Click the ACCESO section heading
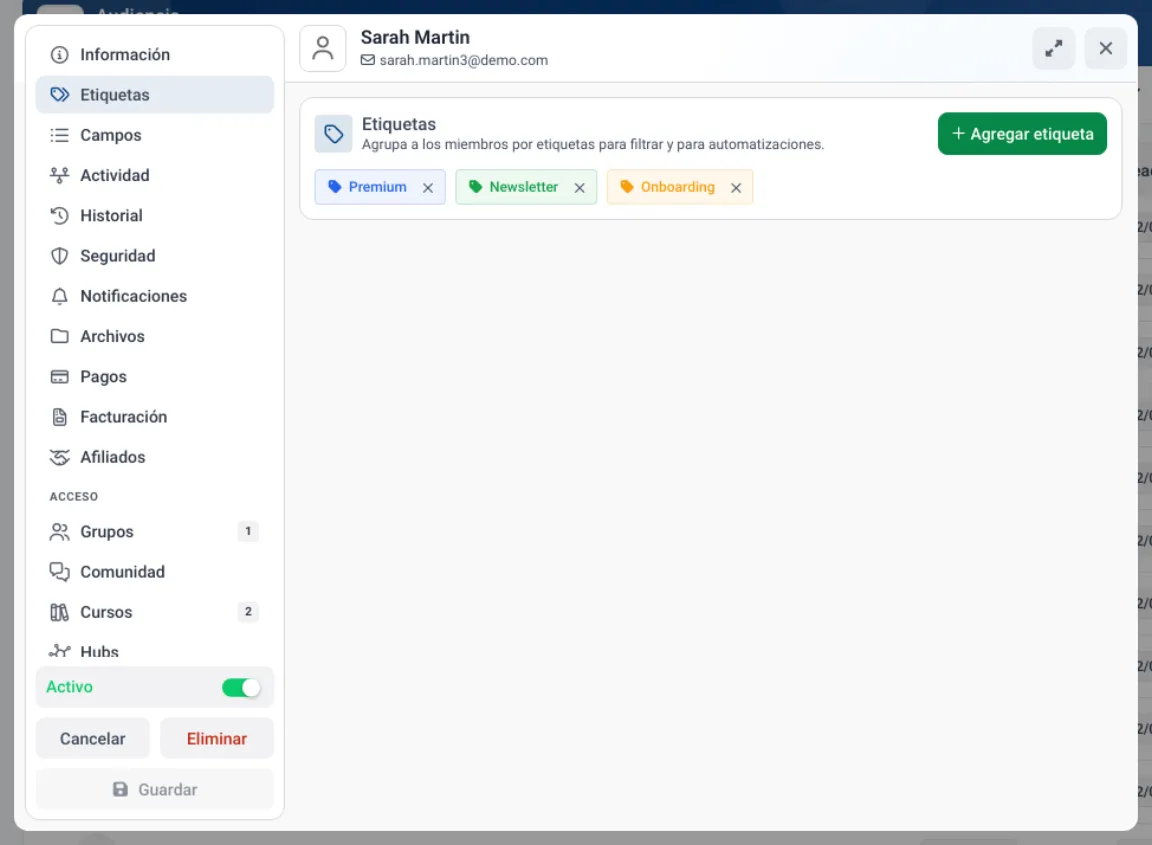 pos(73,497)
